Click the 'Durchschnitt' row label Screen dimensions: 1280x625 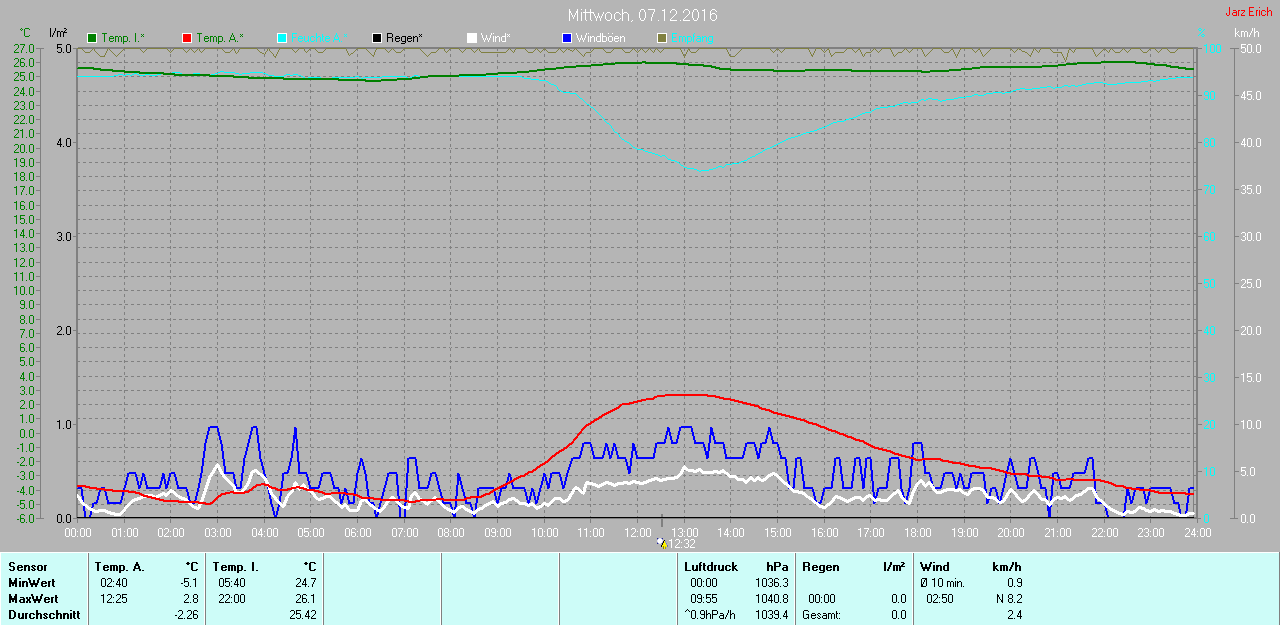44,615
